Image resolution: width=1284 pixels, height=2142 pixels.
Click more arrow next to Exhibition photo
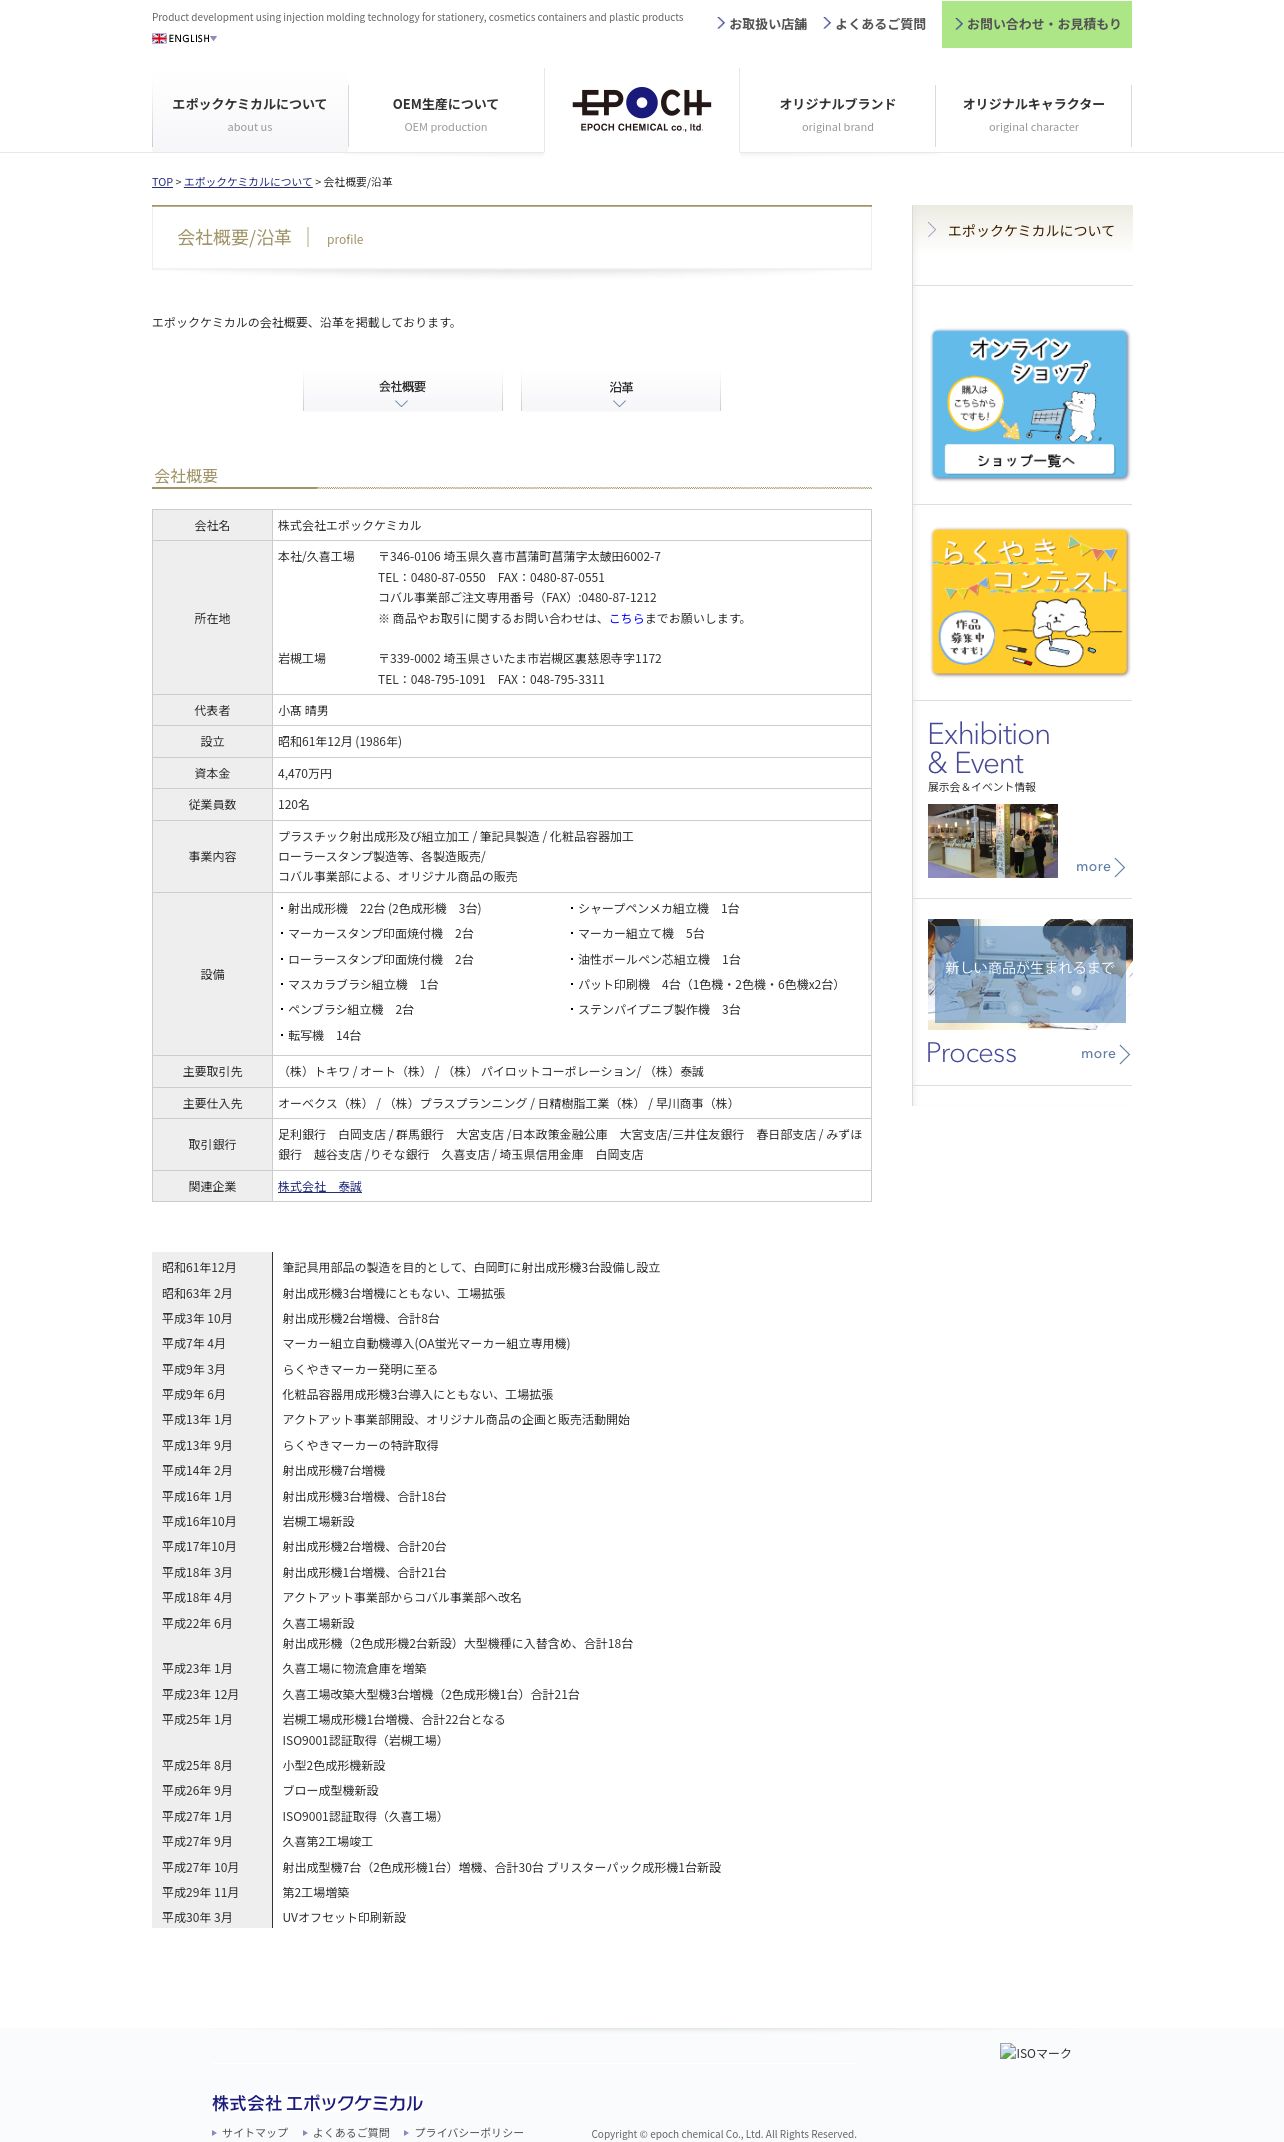1101,867
